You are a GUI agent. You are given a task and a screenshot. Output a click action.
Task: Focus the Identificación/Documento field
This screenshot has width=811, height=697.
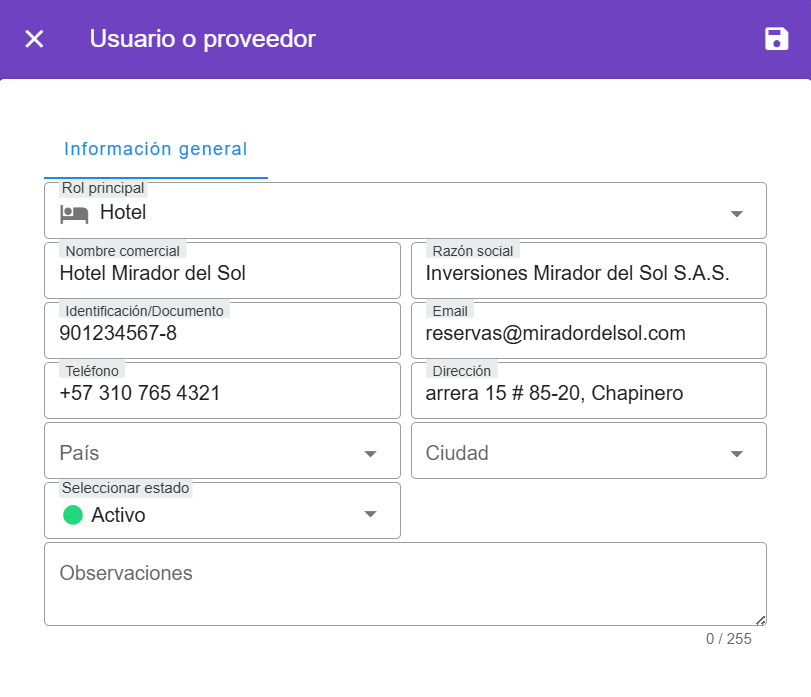point(222,333)
